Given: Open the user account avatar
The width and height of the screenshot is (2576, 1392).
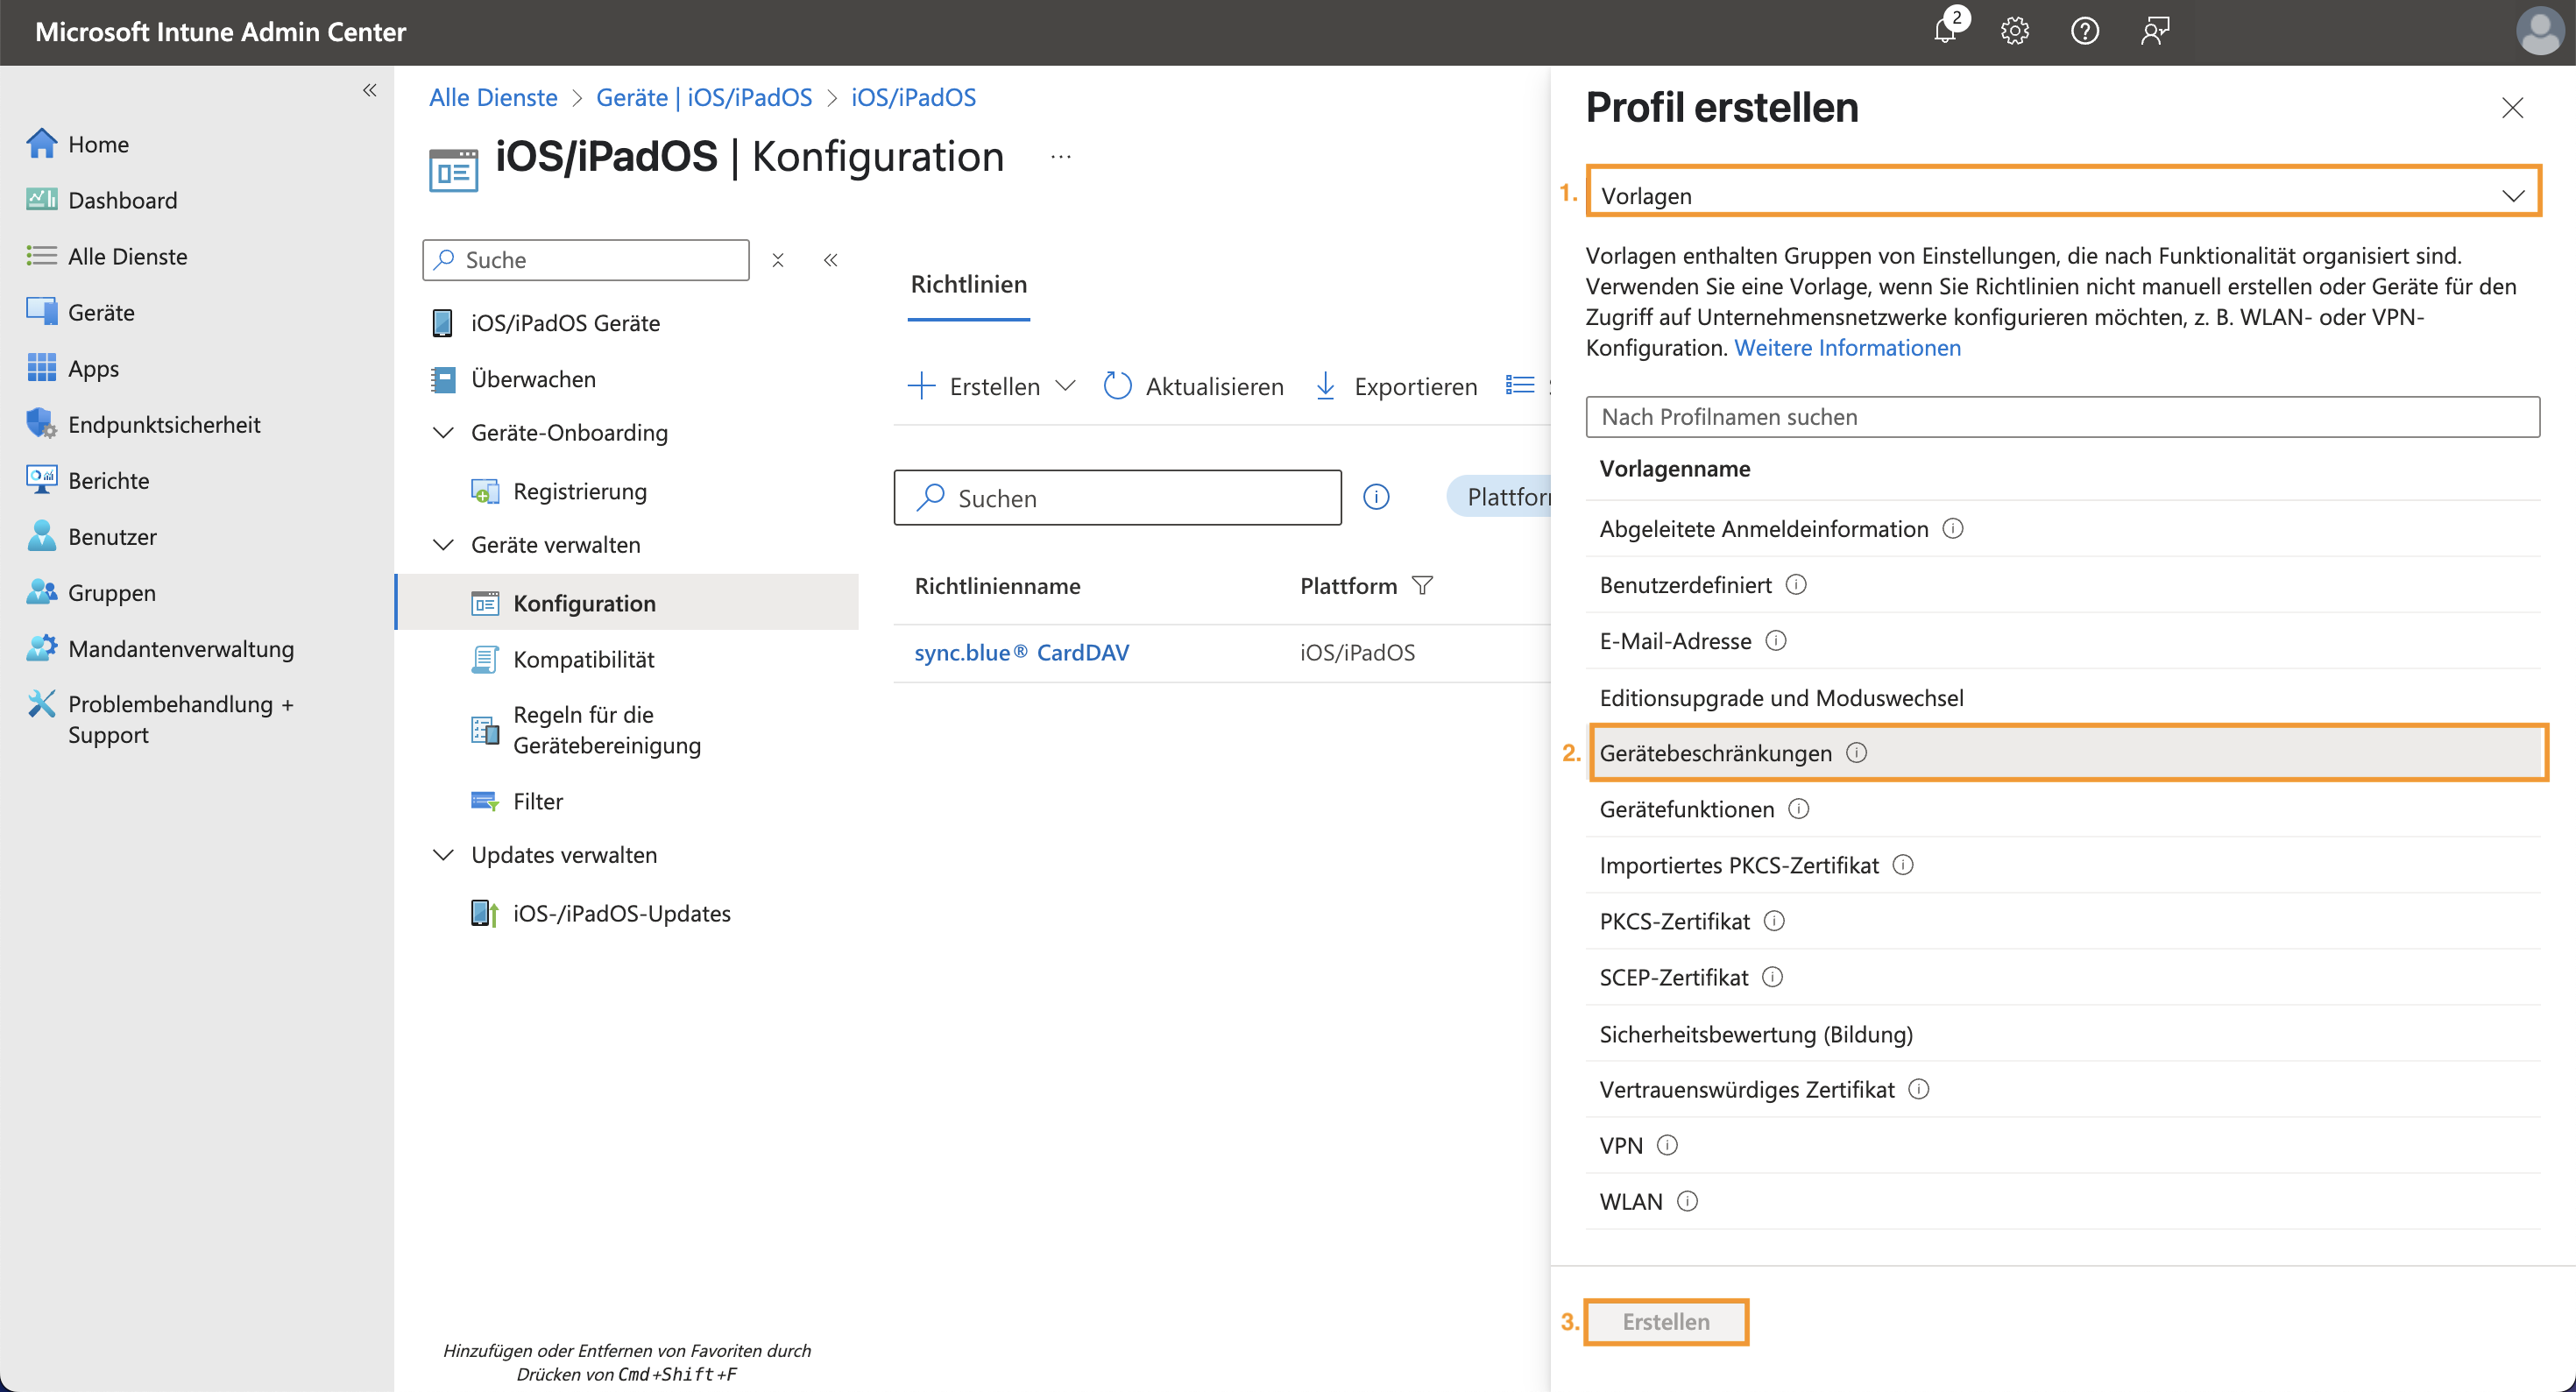Looking at the screenshot, I should click(x=2539, y=31).
